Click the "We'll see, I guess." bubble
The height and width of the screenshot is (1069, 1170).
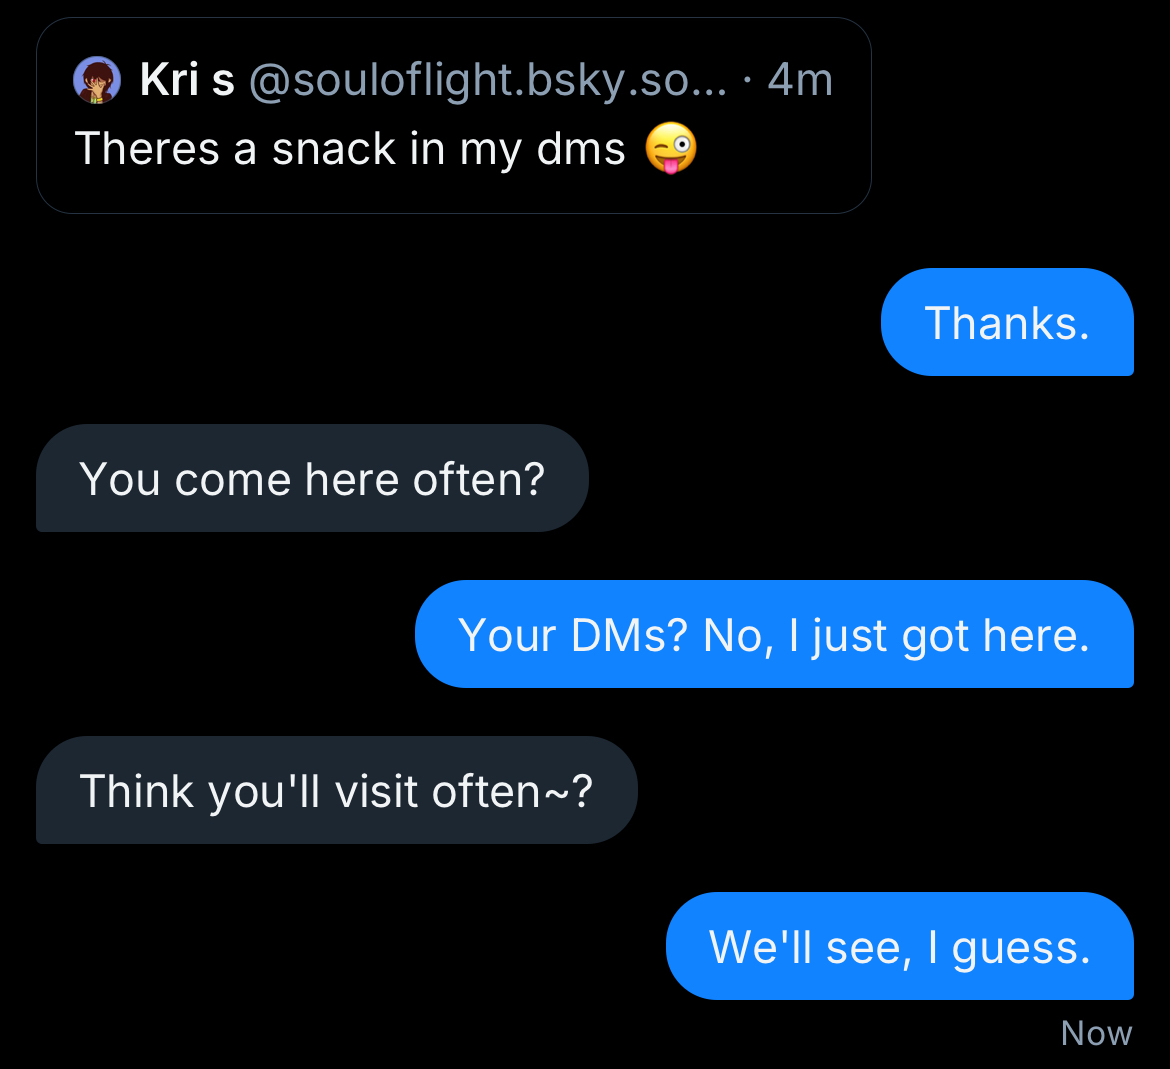coord(899,946)
